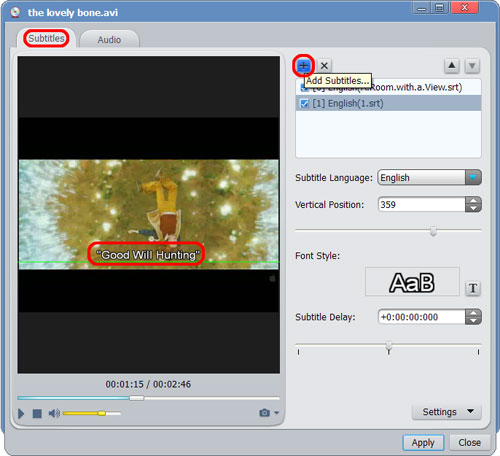This screenshot has width=500, height=456.
Task: Click the volume slider handle
Action: (x=102, y=413)
